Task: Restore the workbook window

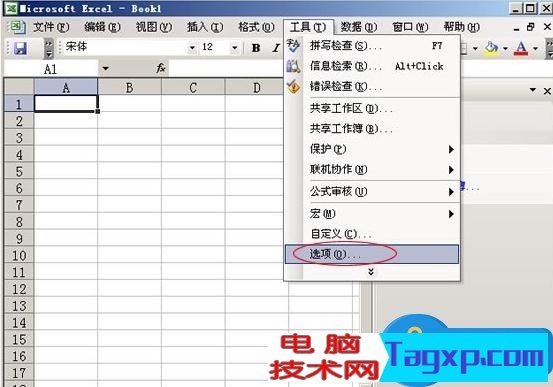Action: (530, 27)
